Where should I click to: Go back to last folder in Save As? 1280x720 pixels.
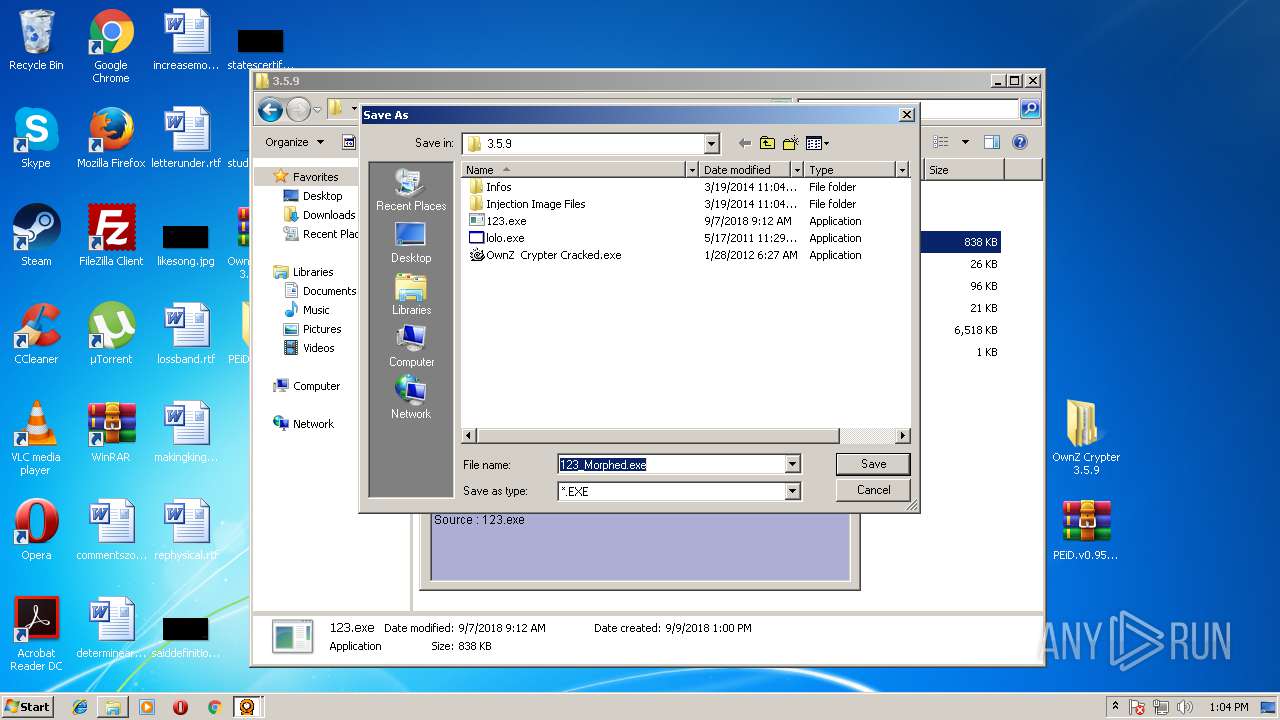click(744, 143)
